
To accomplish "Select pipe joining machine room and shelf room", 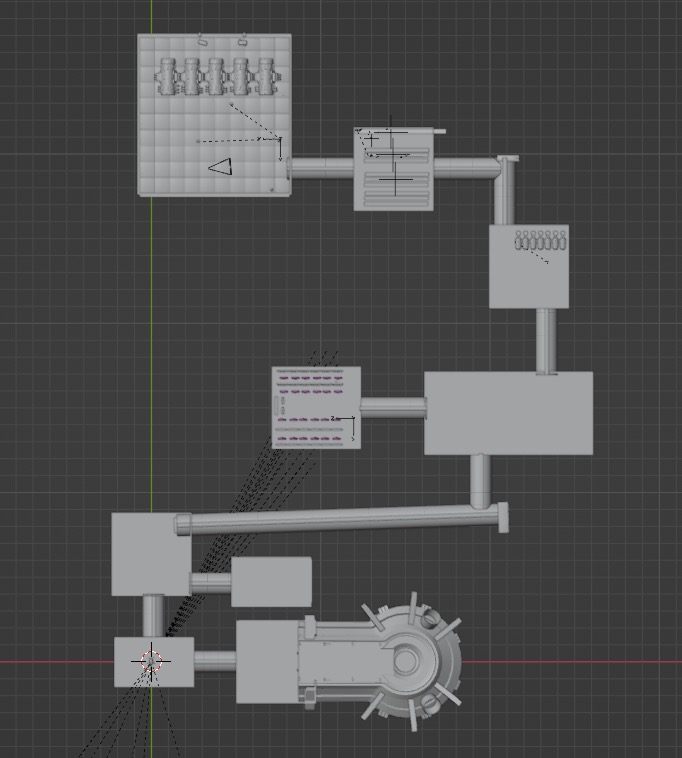I will point(322,168).
